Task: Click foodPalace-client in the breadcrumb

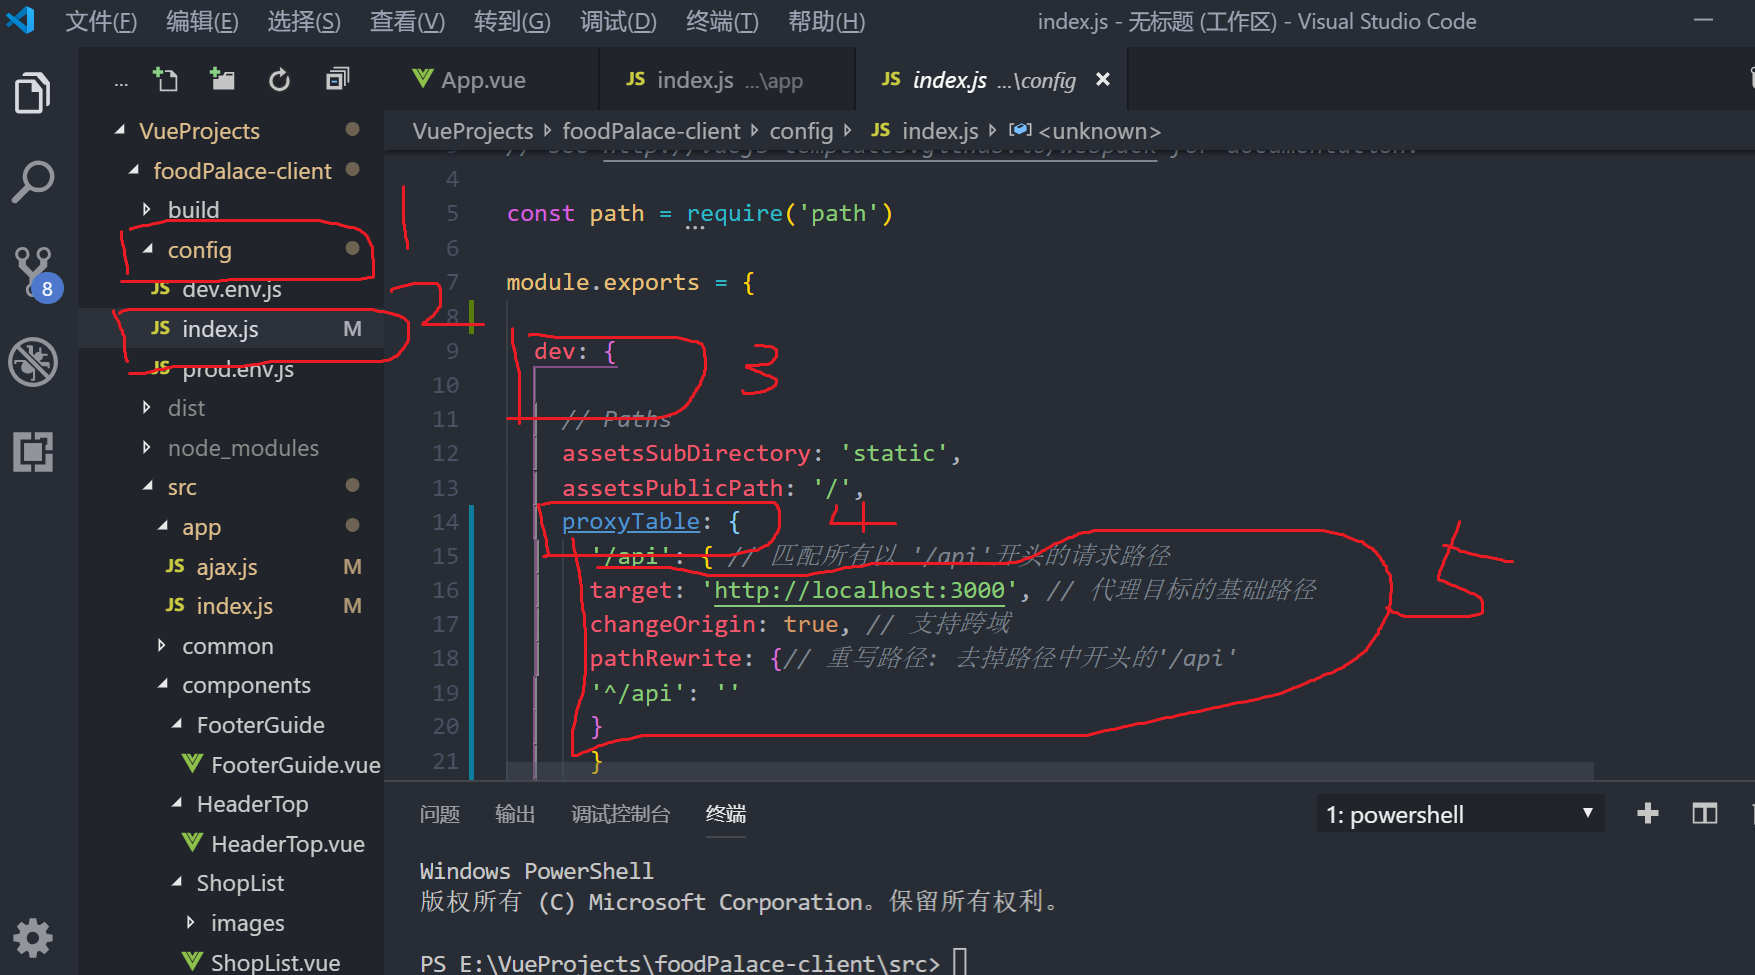Action: [651, 131]
